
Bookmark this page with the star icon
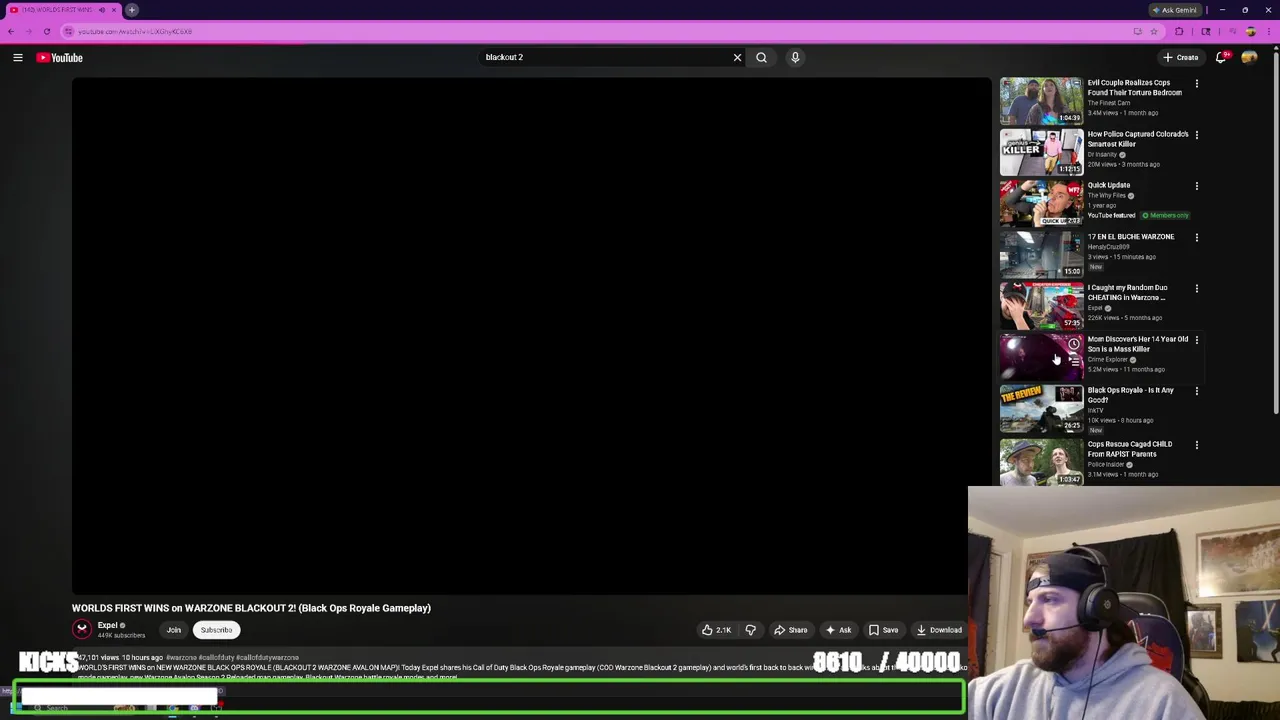pos(1156,31)
